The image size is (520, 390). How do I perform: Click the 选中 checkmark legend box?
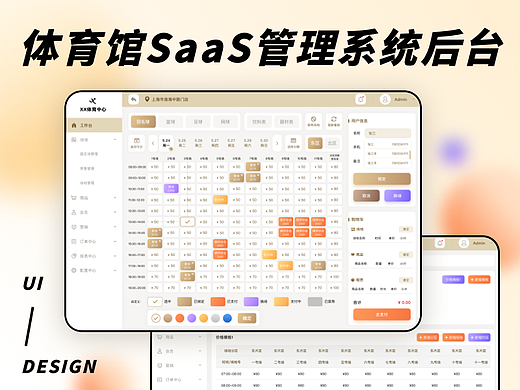tap(155, 301)
